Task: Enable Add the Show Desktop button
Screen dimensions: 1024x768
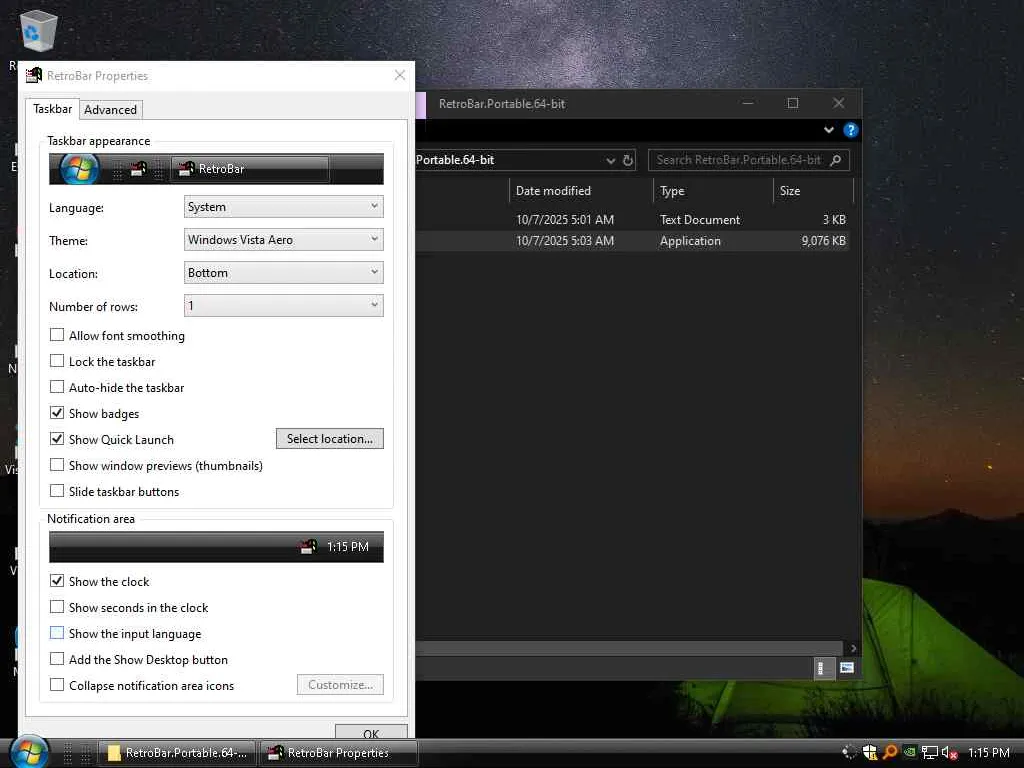Action: 57,659
